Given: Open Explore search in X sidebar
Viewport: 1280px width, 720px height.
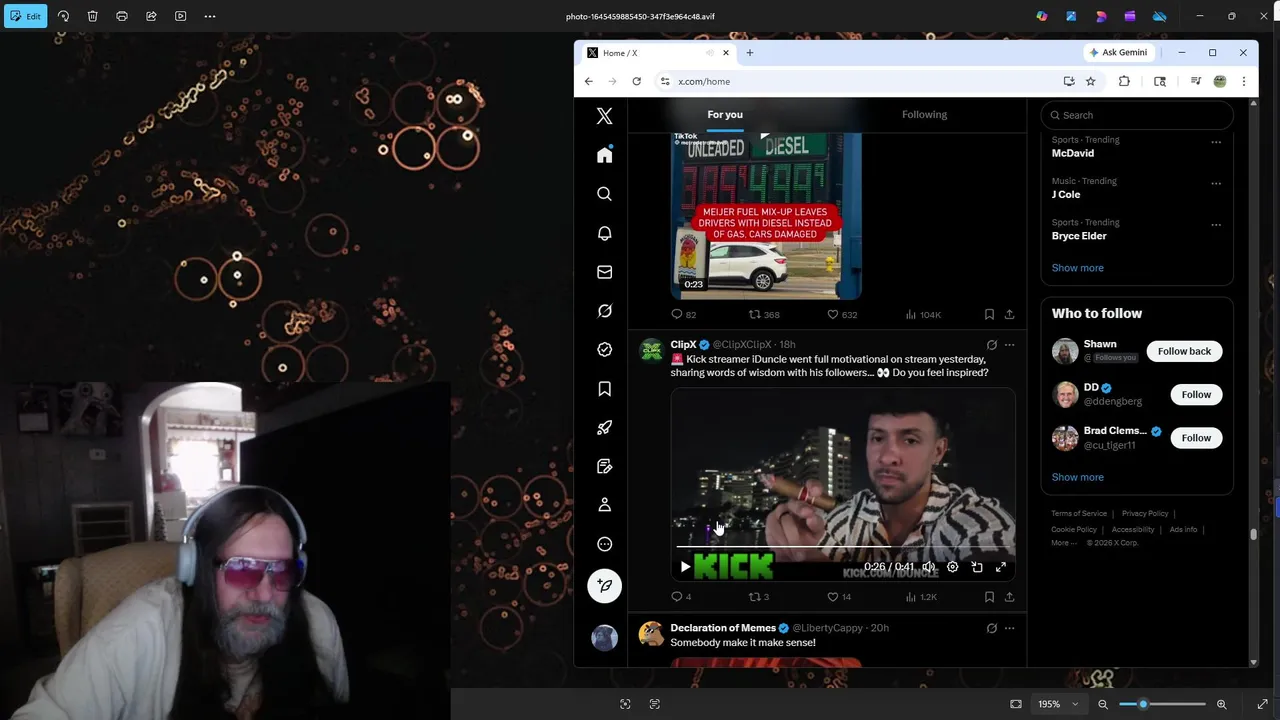Looking at the screenshot, I should pyautogui.click(x=604, y=194).
